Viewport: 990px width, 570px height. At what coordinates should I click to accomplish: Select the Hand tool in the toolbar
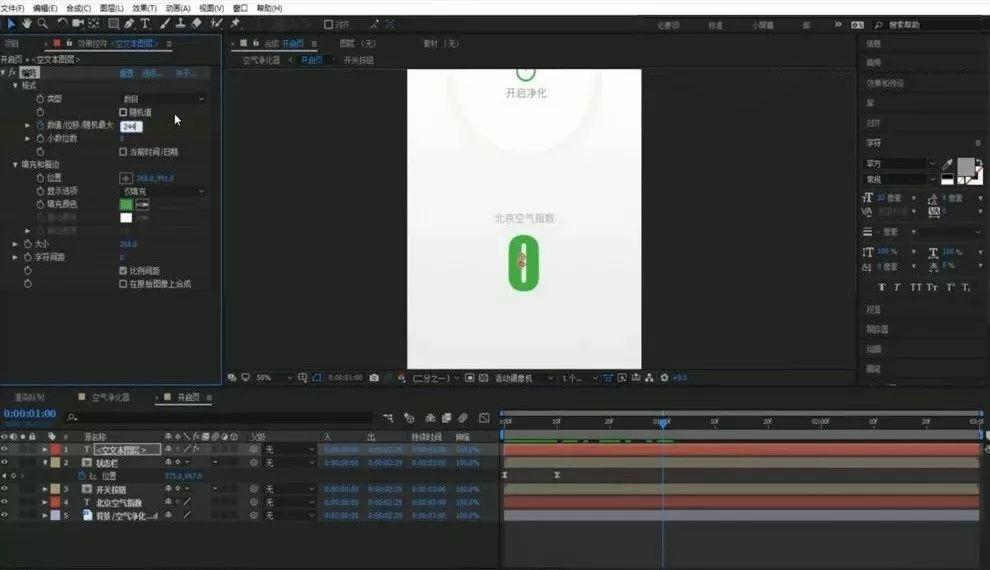click(x=27, y=23)
